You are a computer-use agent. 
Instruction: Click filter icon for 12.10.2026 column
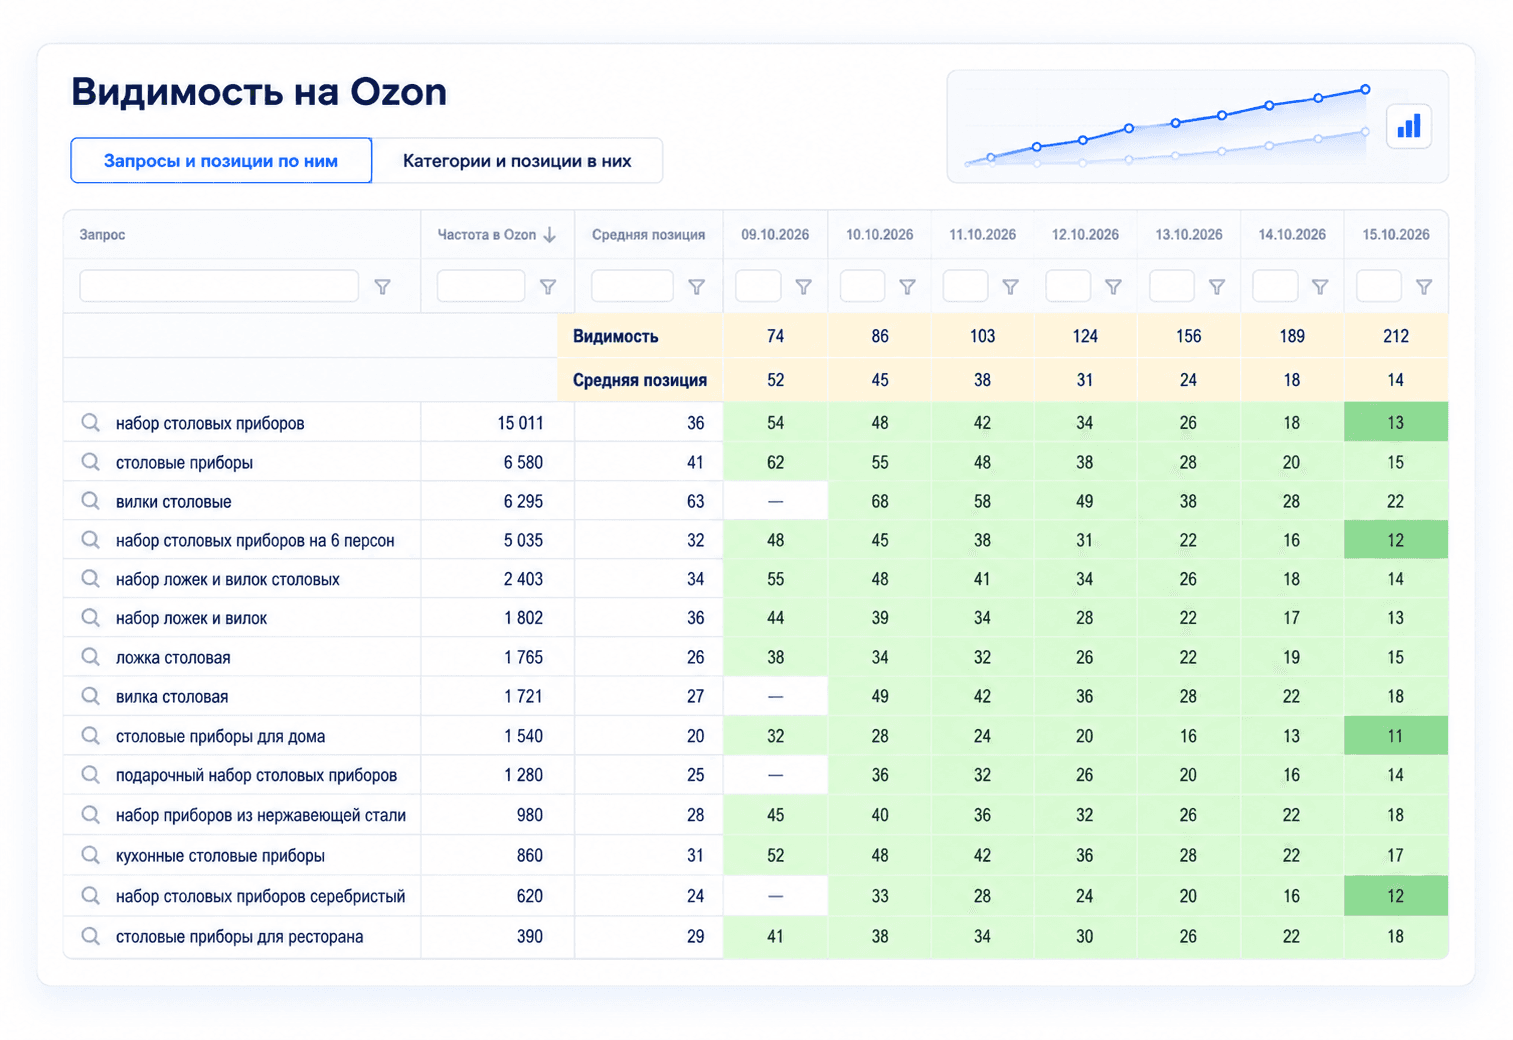point(1113,287)
